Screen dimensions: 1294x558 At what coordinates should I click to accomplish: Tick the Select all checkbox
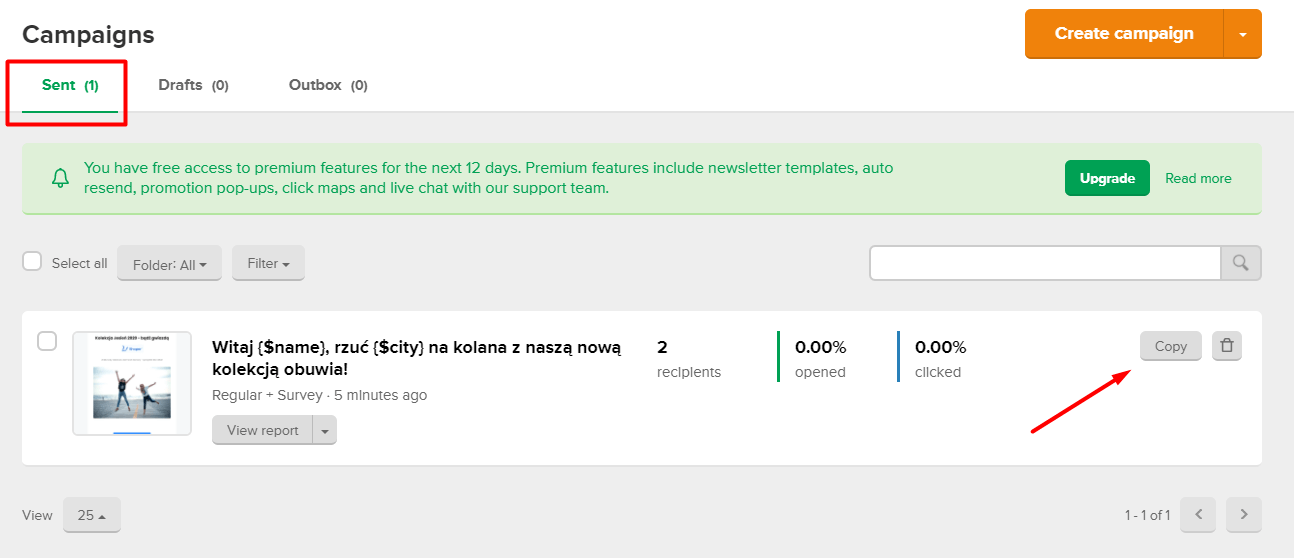pos(33,262)
